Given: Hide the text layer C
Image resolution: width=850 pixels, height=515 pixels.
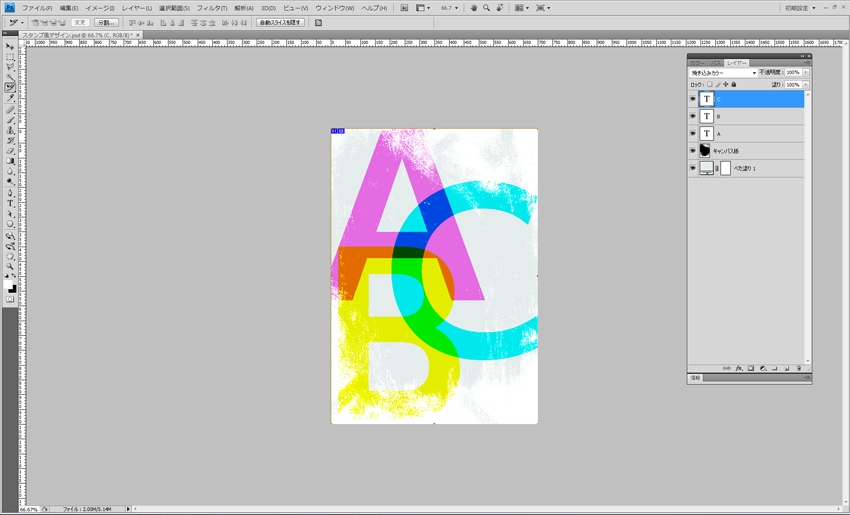Looking at the screenshot, I should tap(692, 99).
